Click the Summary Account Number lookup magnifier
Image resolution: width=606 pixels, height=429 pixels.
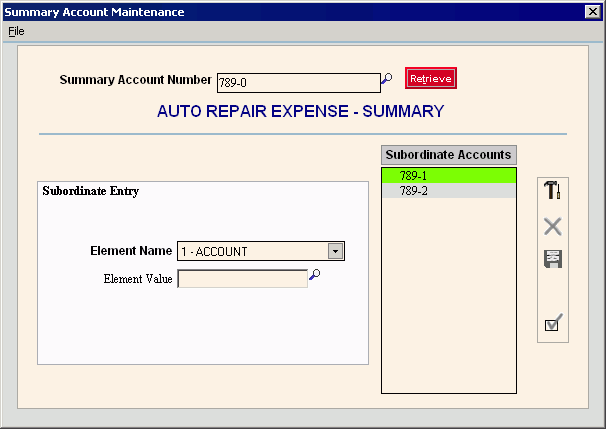click(x=387, y=79)
